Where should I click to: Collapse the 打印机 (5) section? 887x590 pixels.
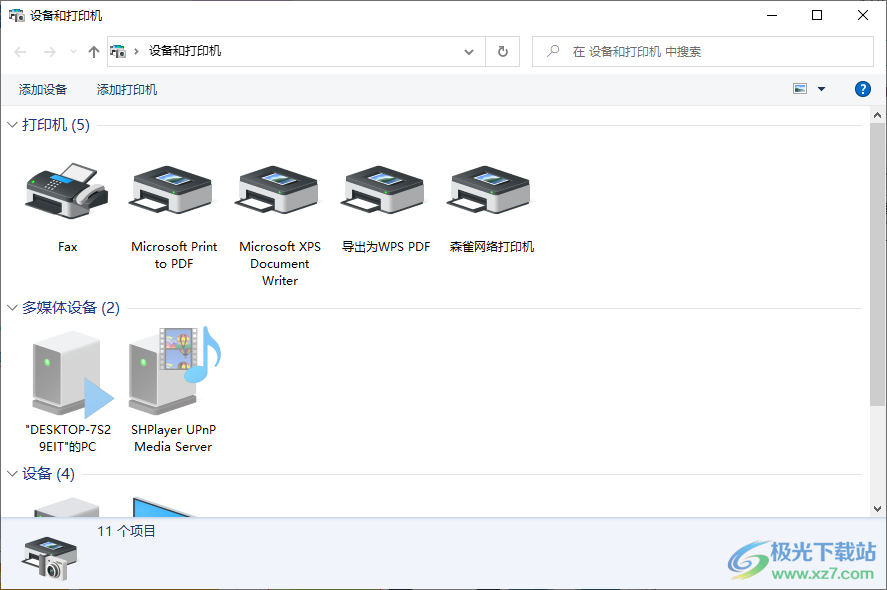click(10, 125)
